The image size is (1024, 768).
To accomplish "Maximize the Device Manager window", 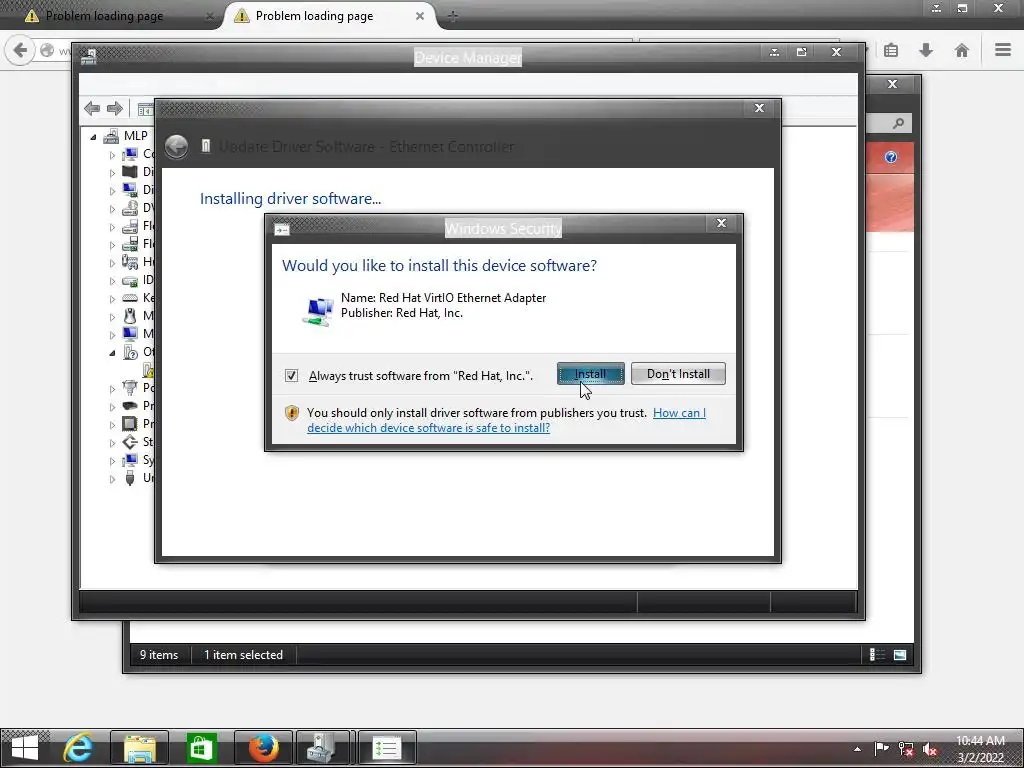I will (801, 52).
